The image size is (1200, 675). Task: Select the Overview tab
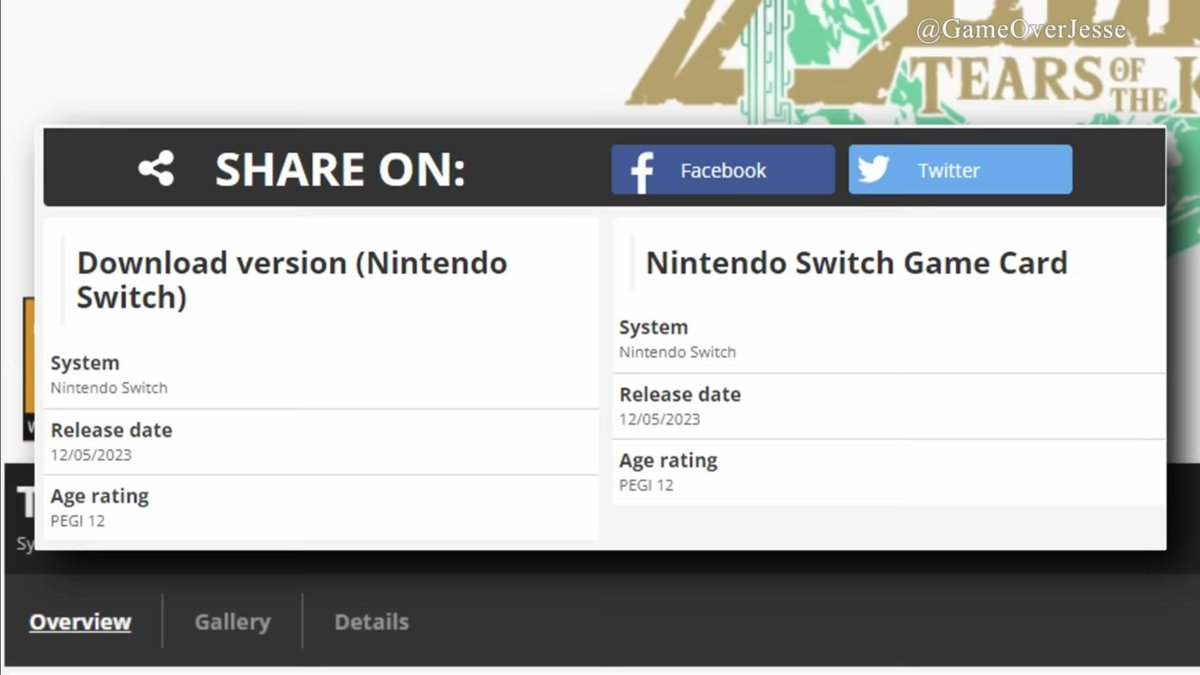tap(80, 621)
